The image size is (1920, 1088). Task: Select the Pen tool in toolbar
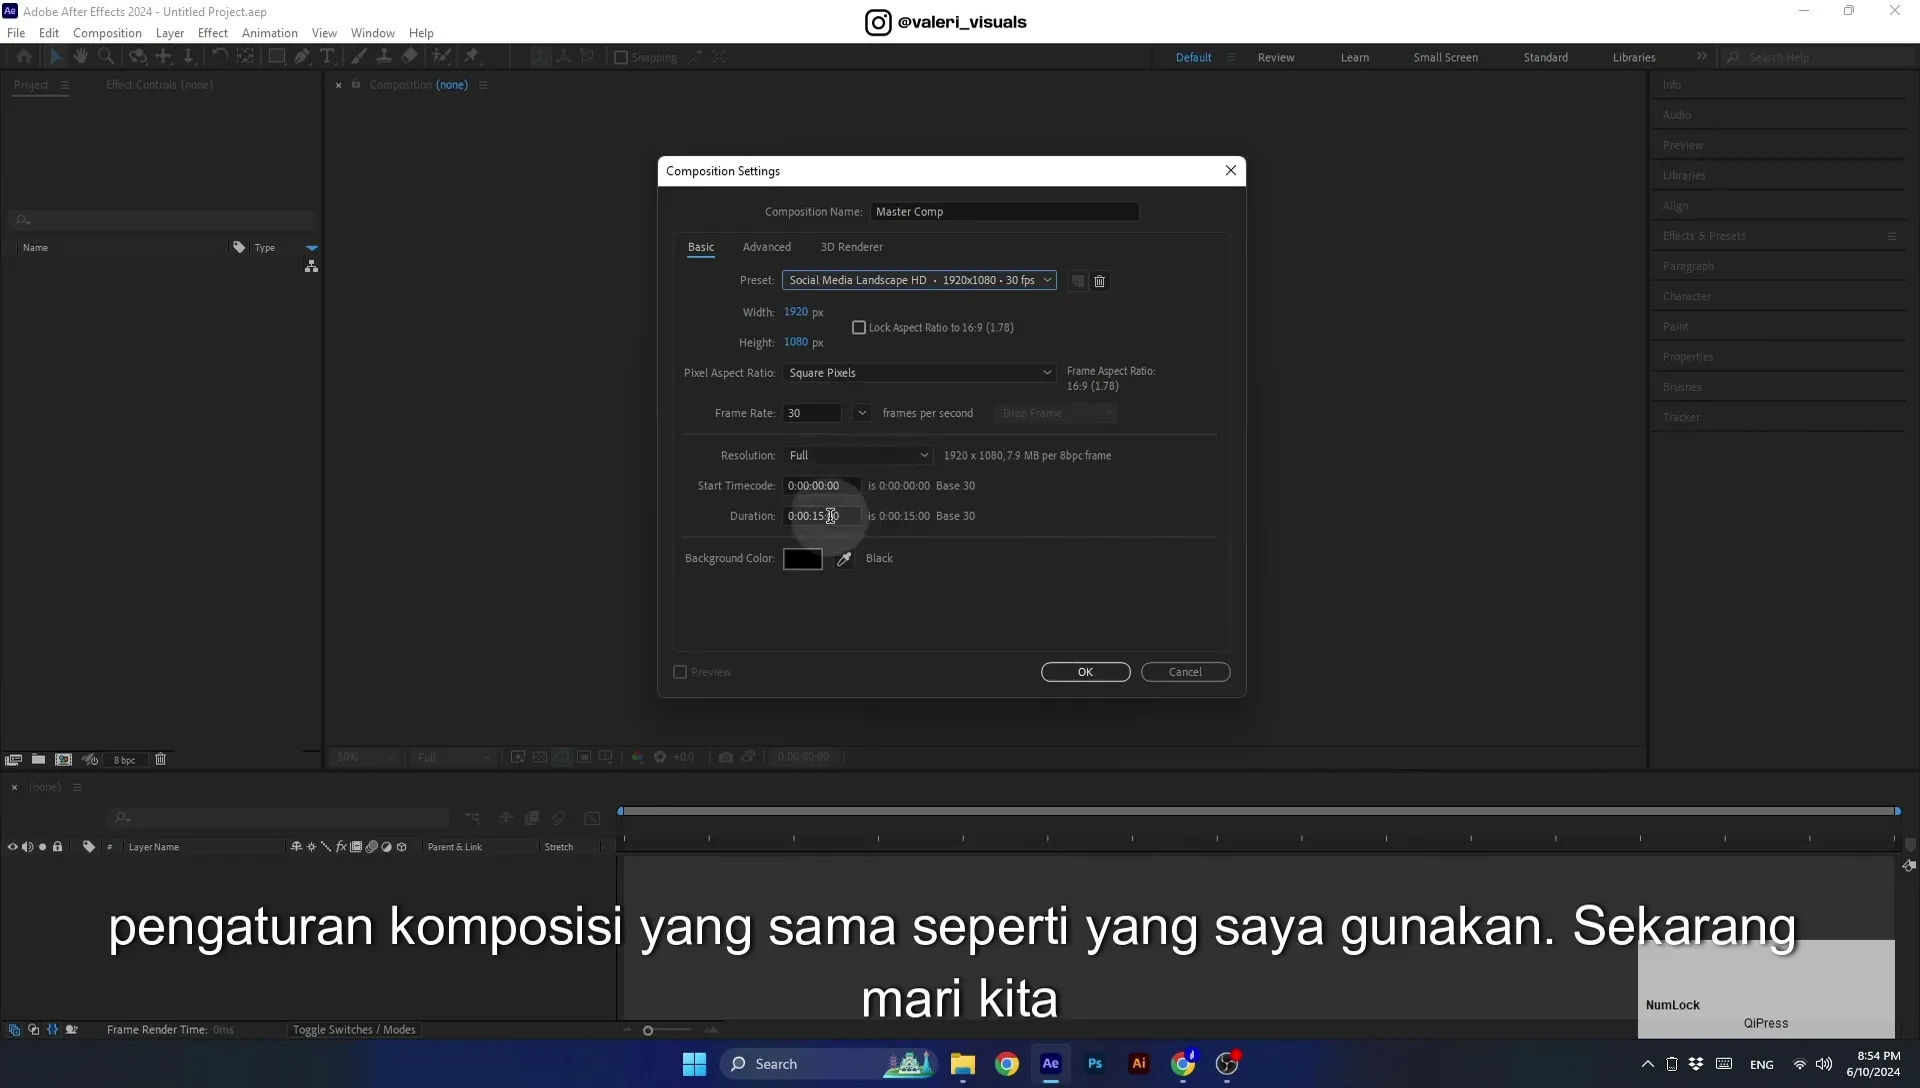pos(302,57)
